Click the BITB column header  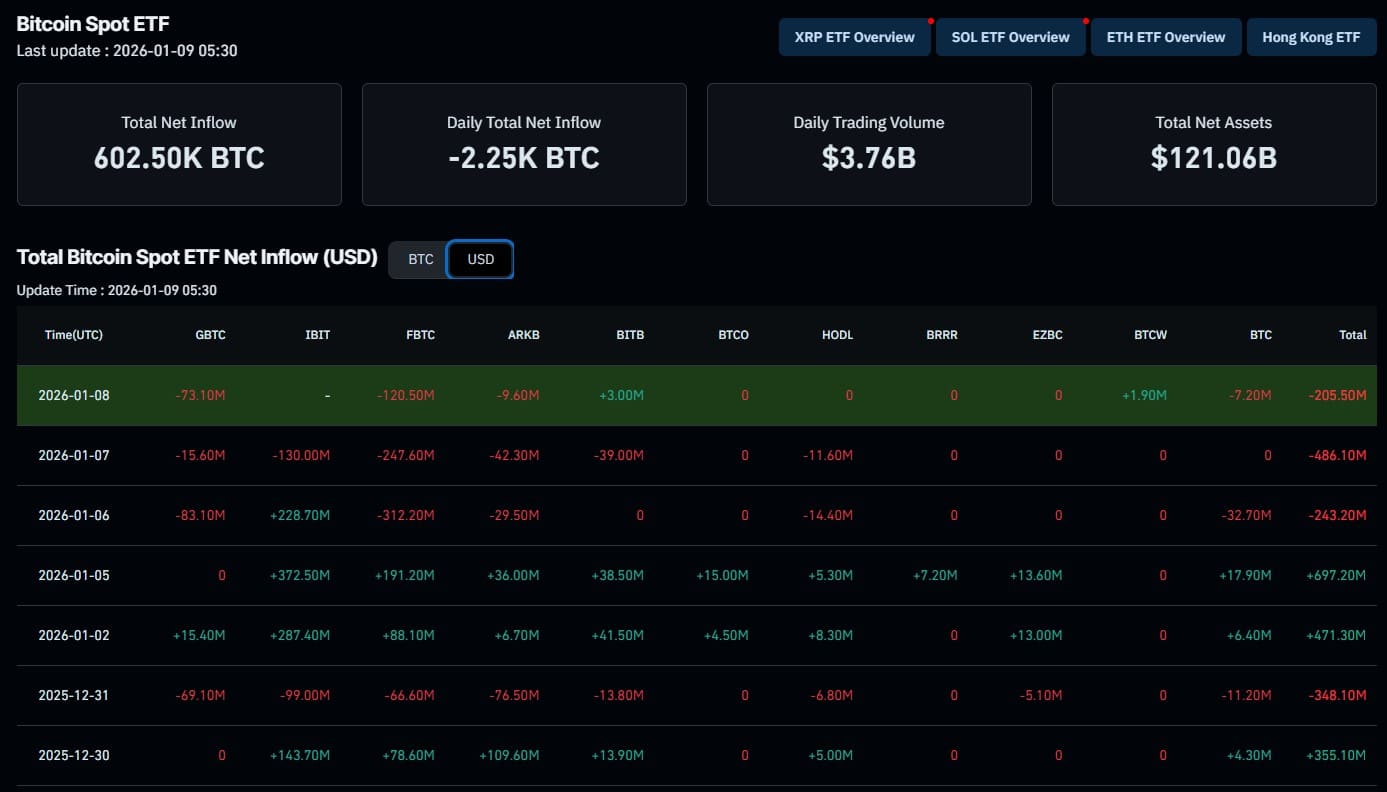[630, 335]
